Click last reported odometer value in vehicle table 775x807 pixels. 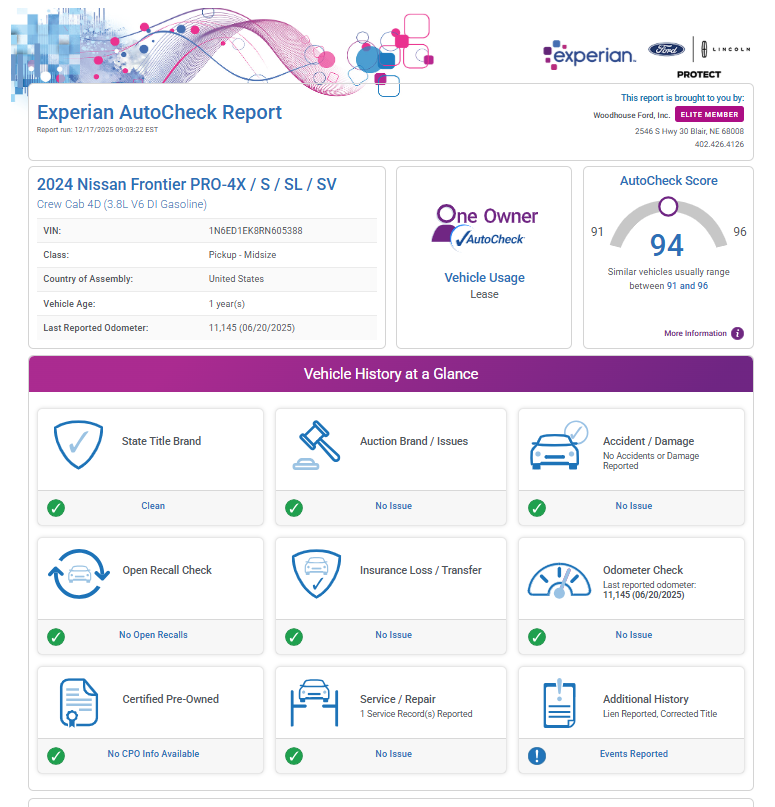click(x=252, y=328)
